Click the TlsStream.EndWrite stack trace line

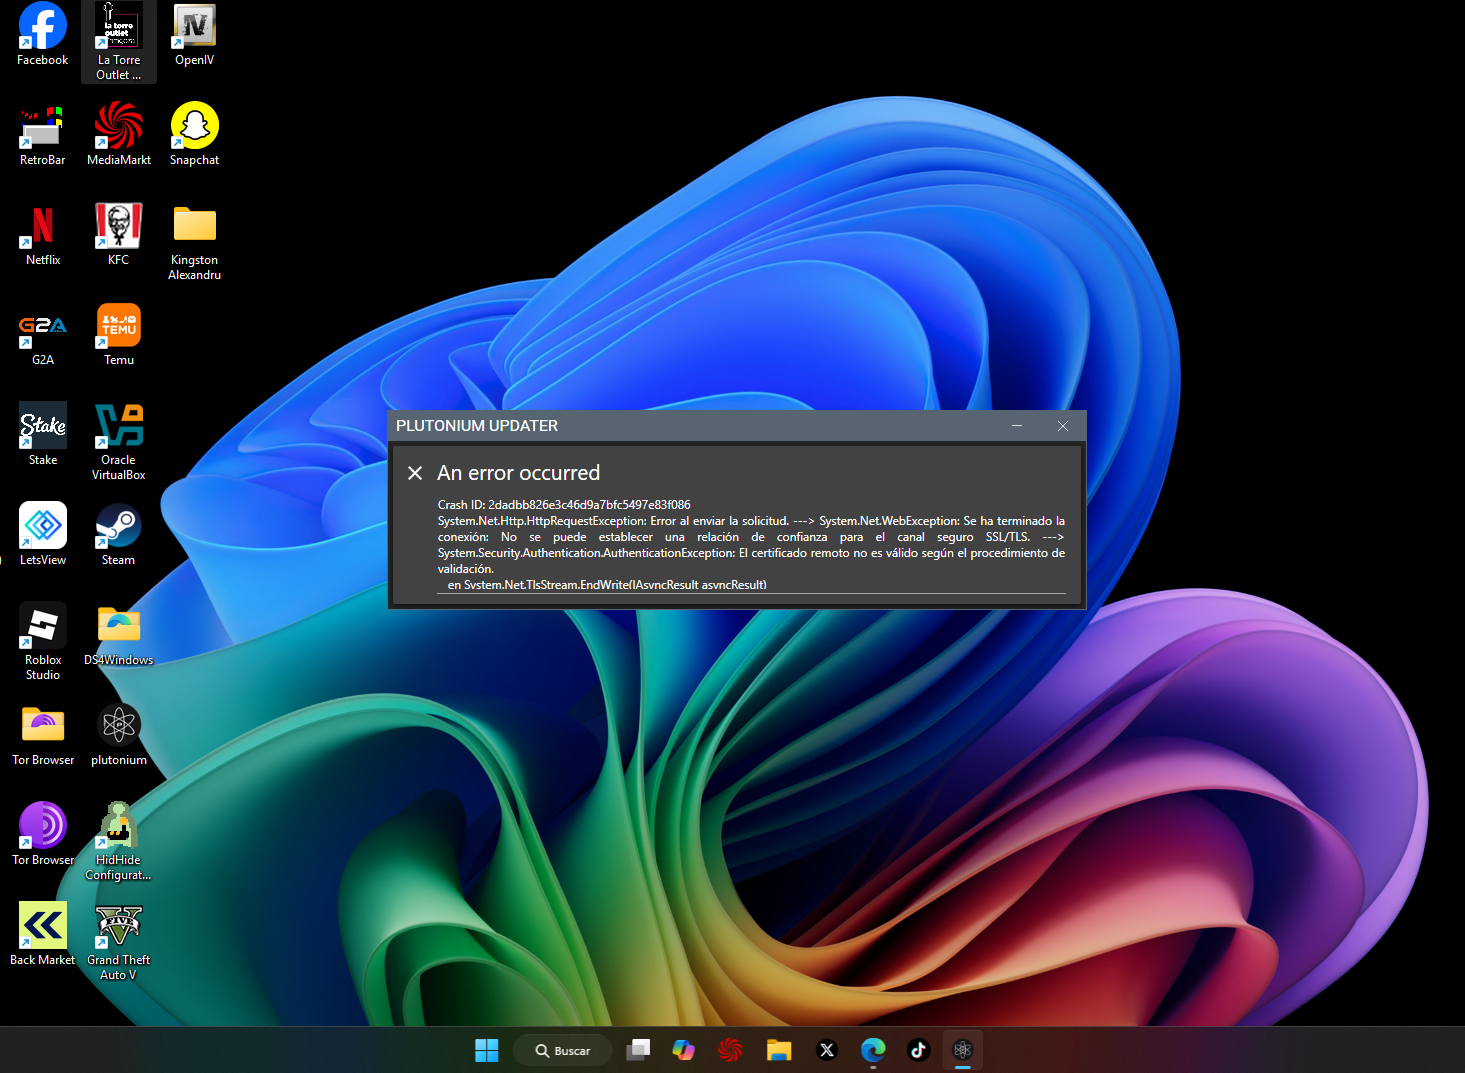(x=607, y=585)
